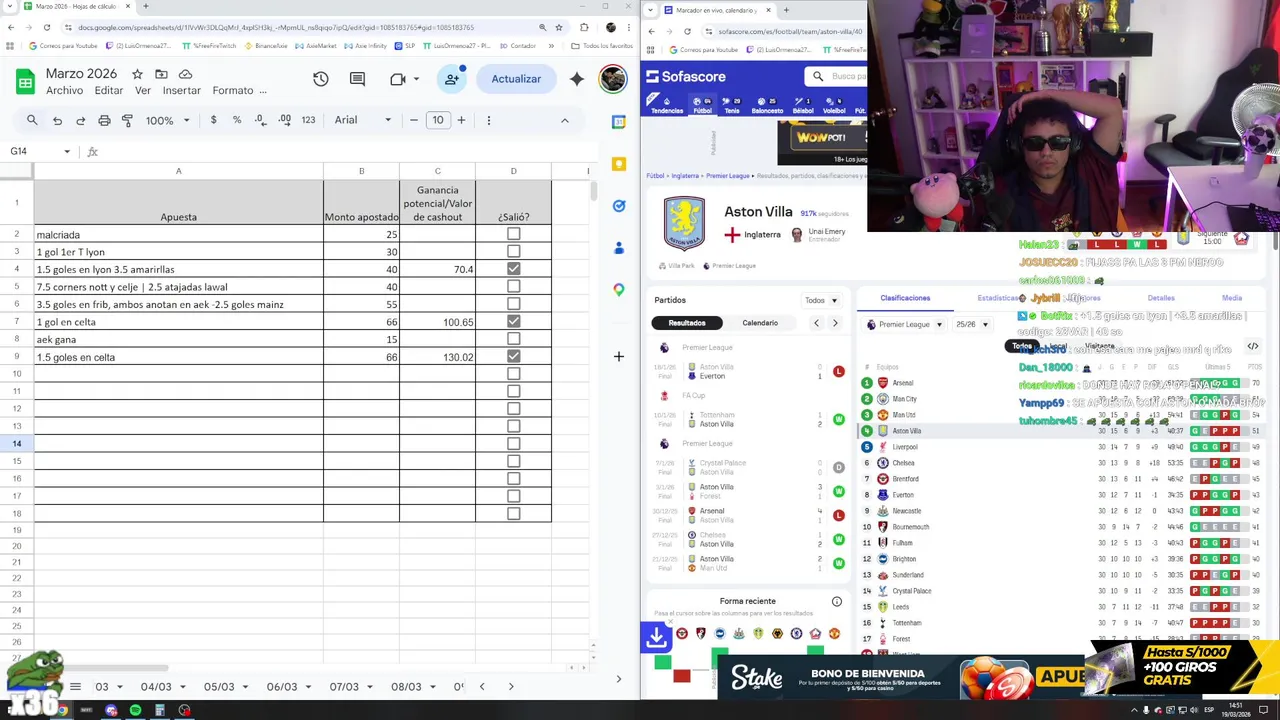
Task: Switch to the 06/03 sheet tab
Action: tap(281, 687)
